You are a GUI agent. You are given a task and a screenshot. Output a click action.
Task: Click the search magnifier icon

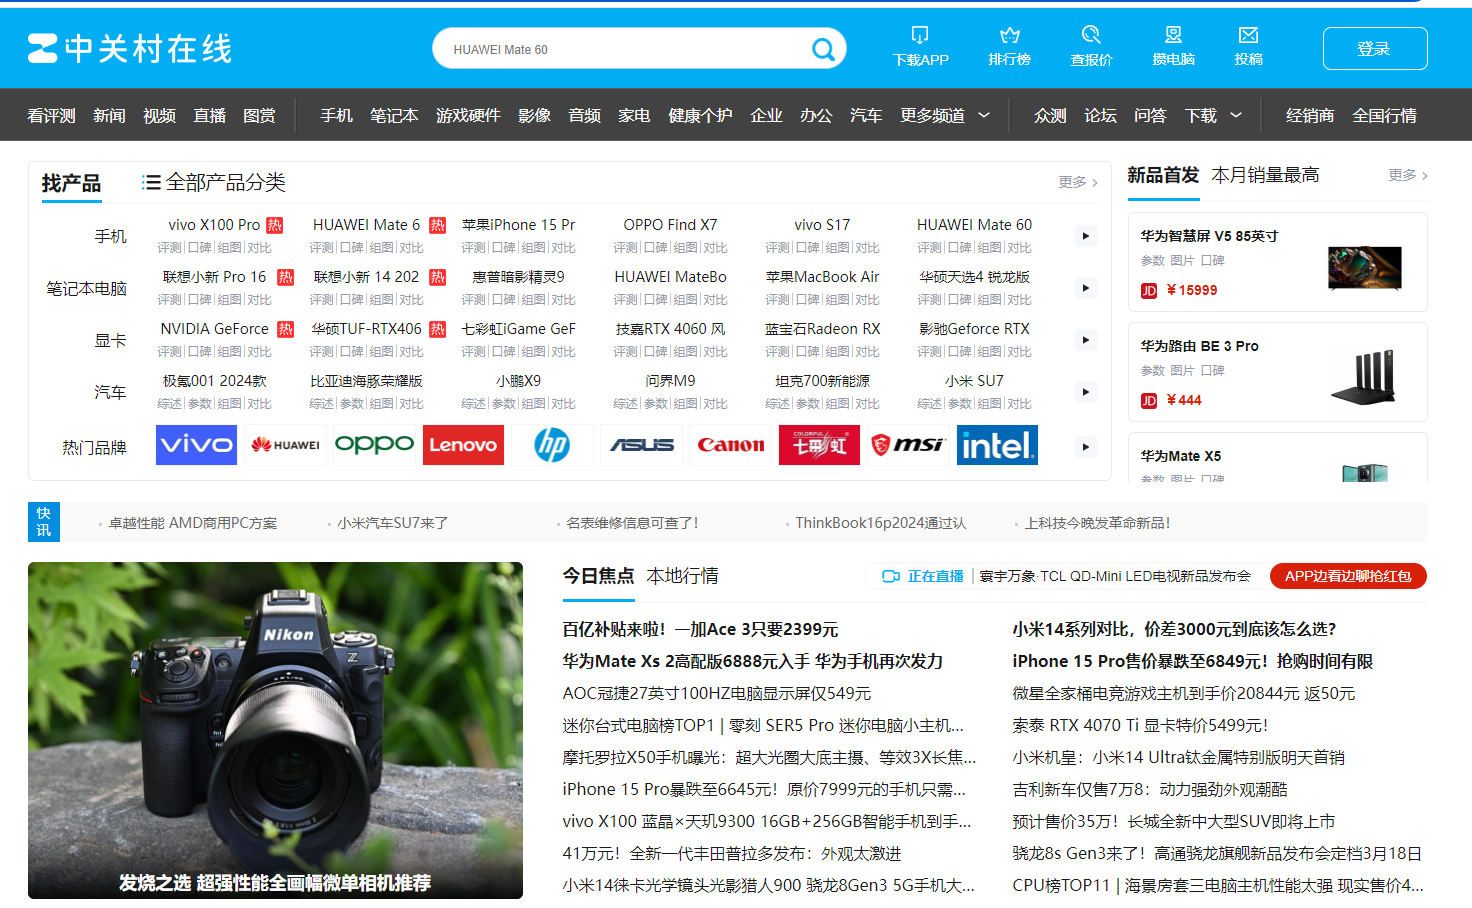822,49
